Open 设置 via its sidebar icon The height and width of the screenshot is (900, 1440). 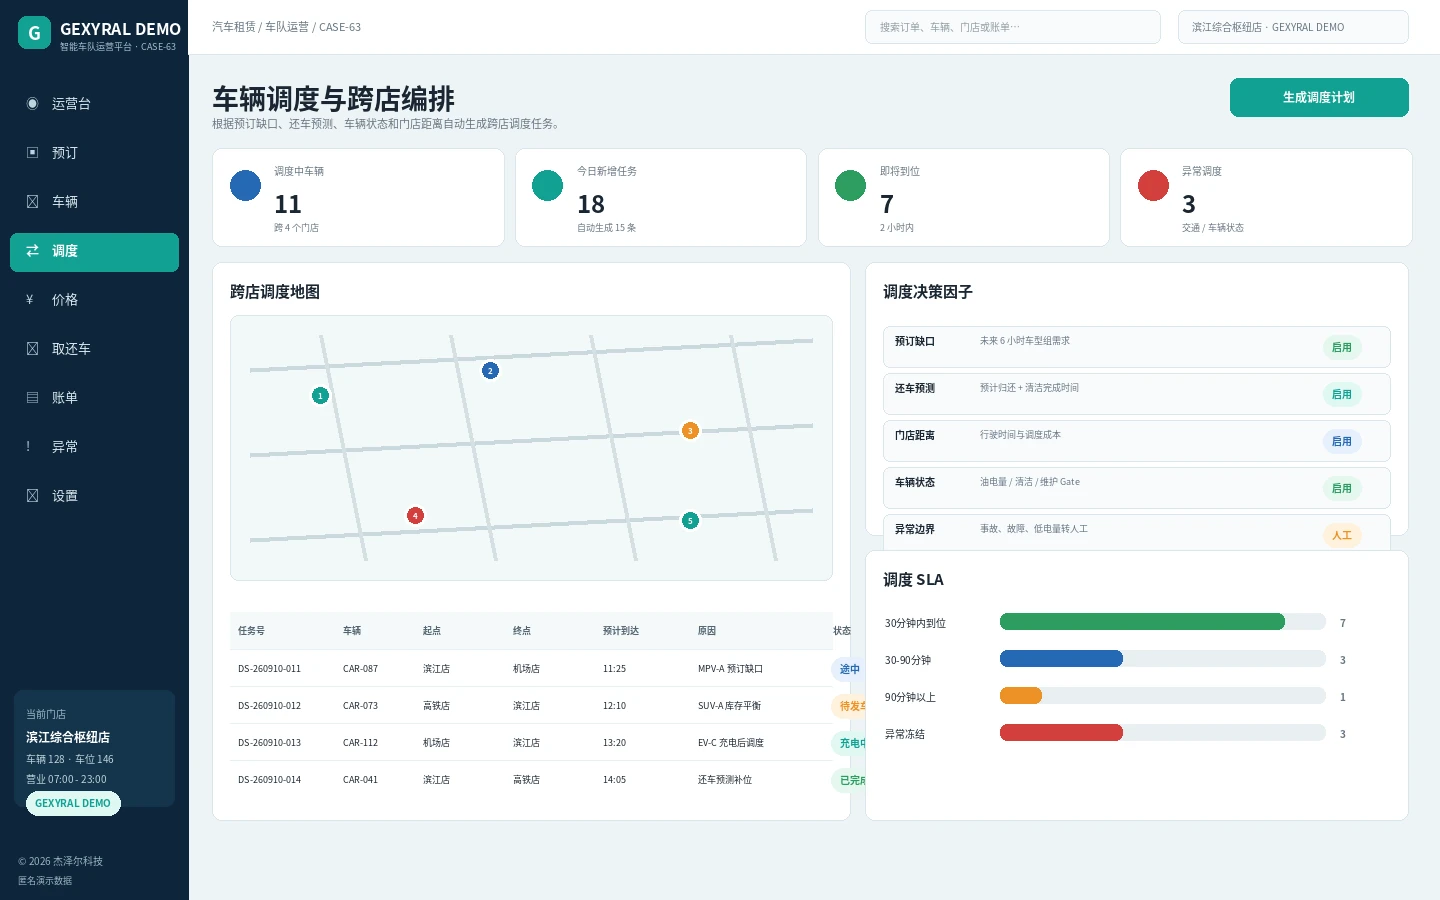(x=32, y=495)
